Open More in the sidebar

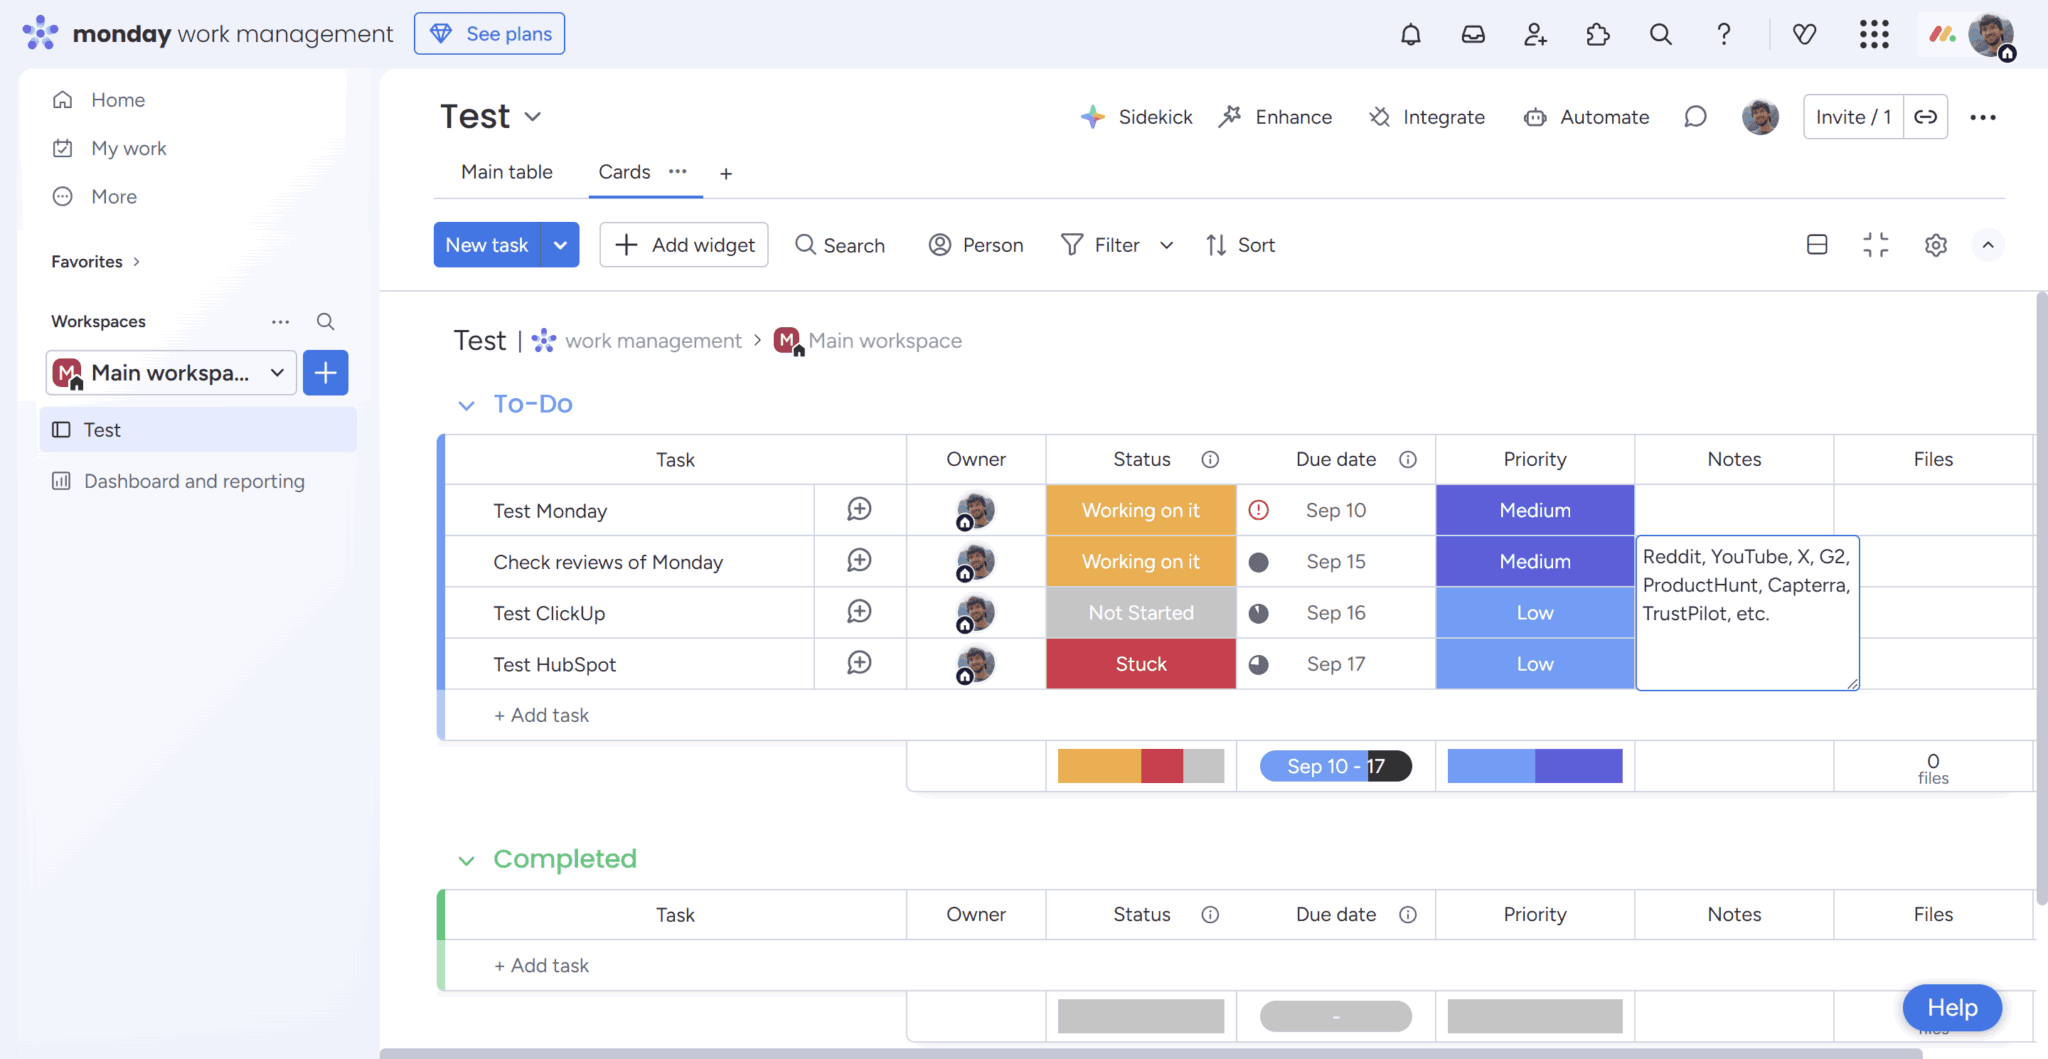pyautogui.click(x=114, y=197)
